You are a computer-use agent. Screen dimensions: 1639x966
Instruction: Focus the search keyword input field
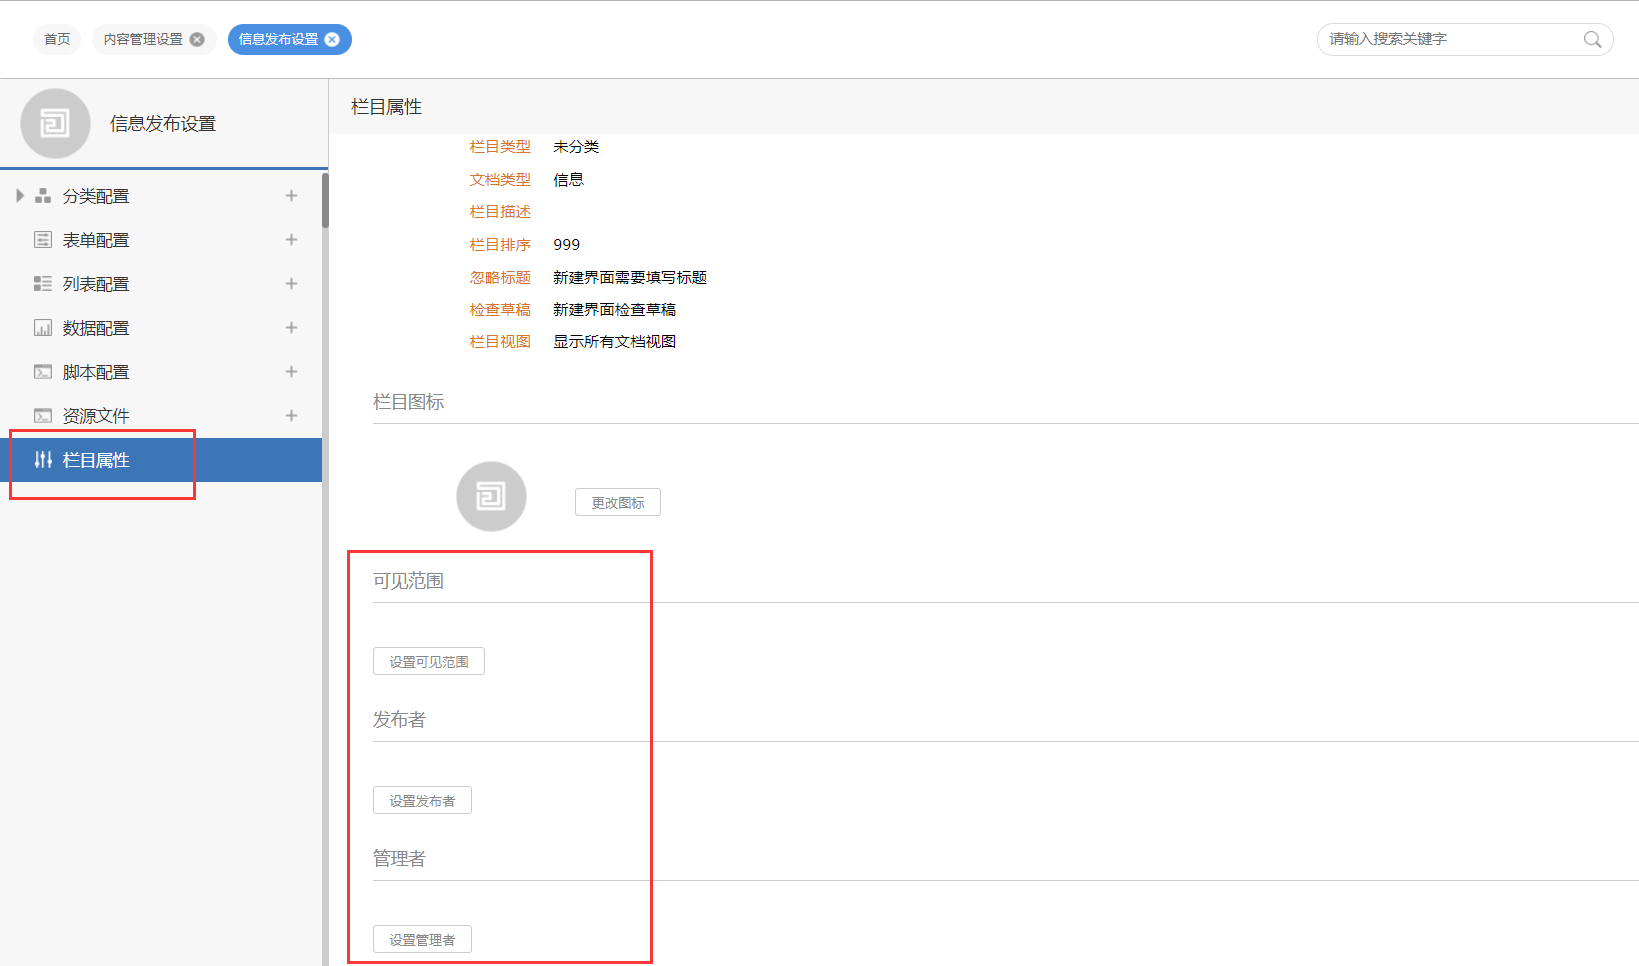tap(1450, 40)
